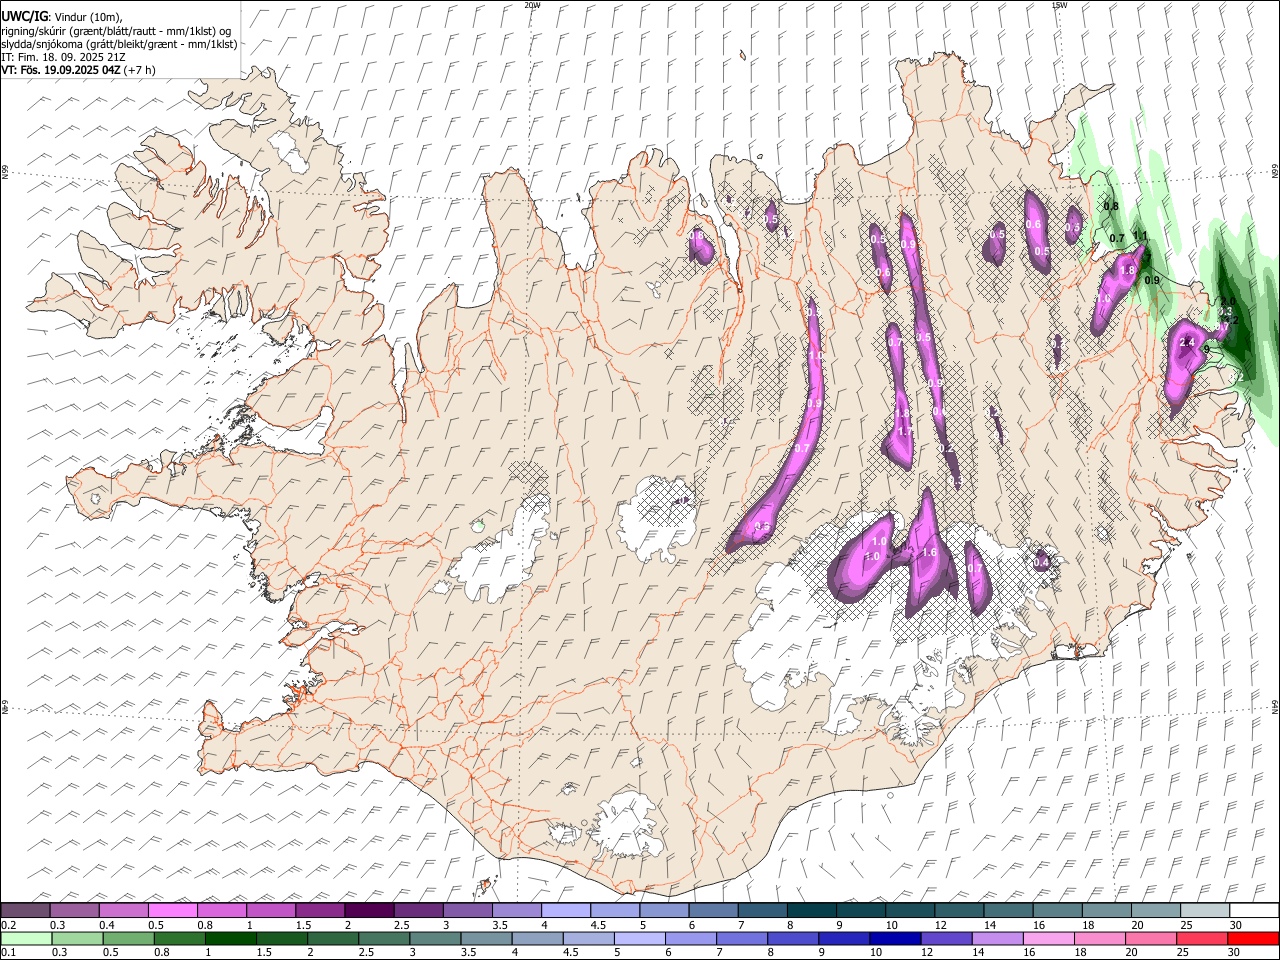Screen dimensions: 1280x960
Task: Click the 'slydda/snjókoma' legend description line
Action: pyautogui.click(x=119, y=44)
